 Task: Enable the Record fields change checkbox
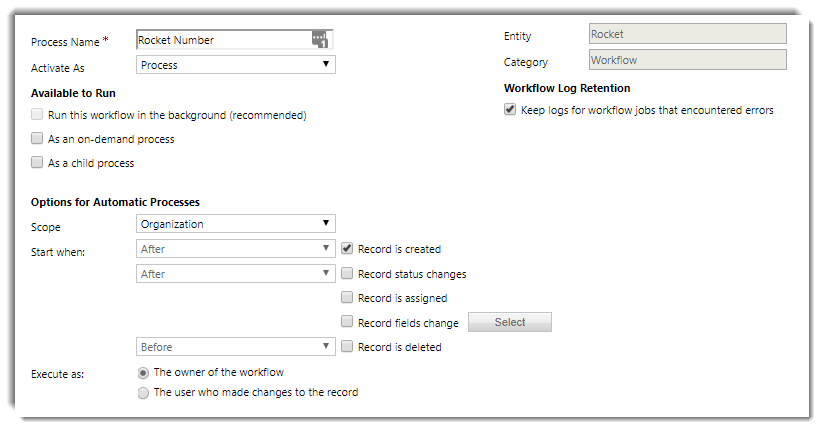point(347,322)
